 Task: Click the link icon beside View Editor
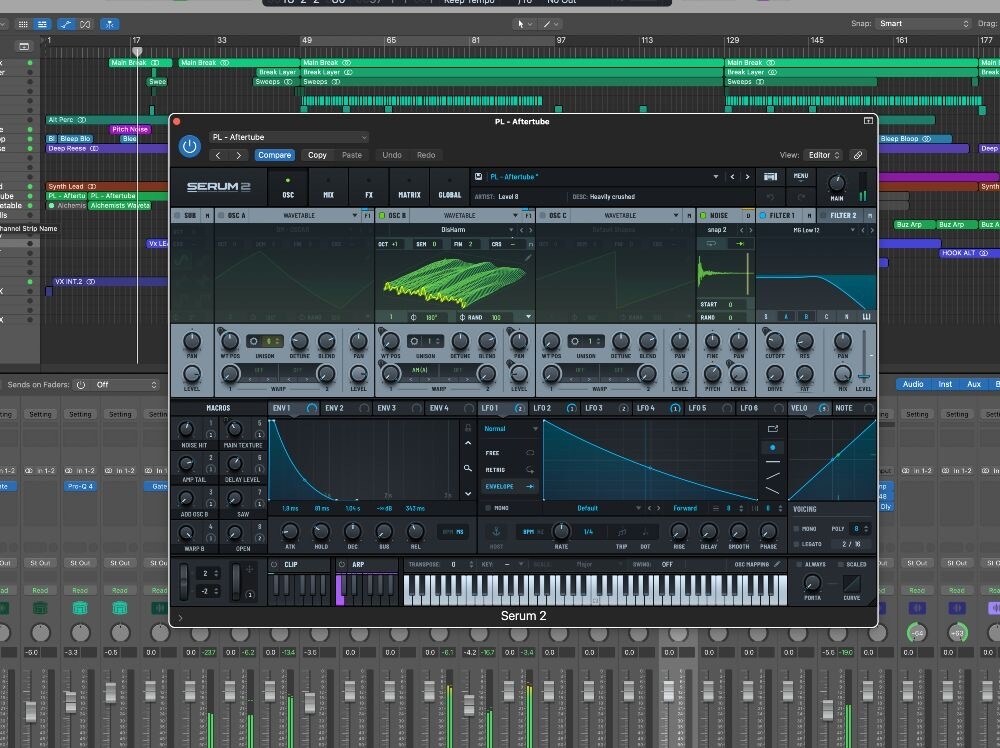858,155
